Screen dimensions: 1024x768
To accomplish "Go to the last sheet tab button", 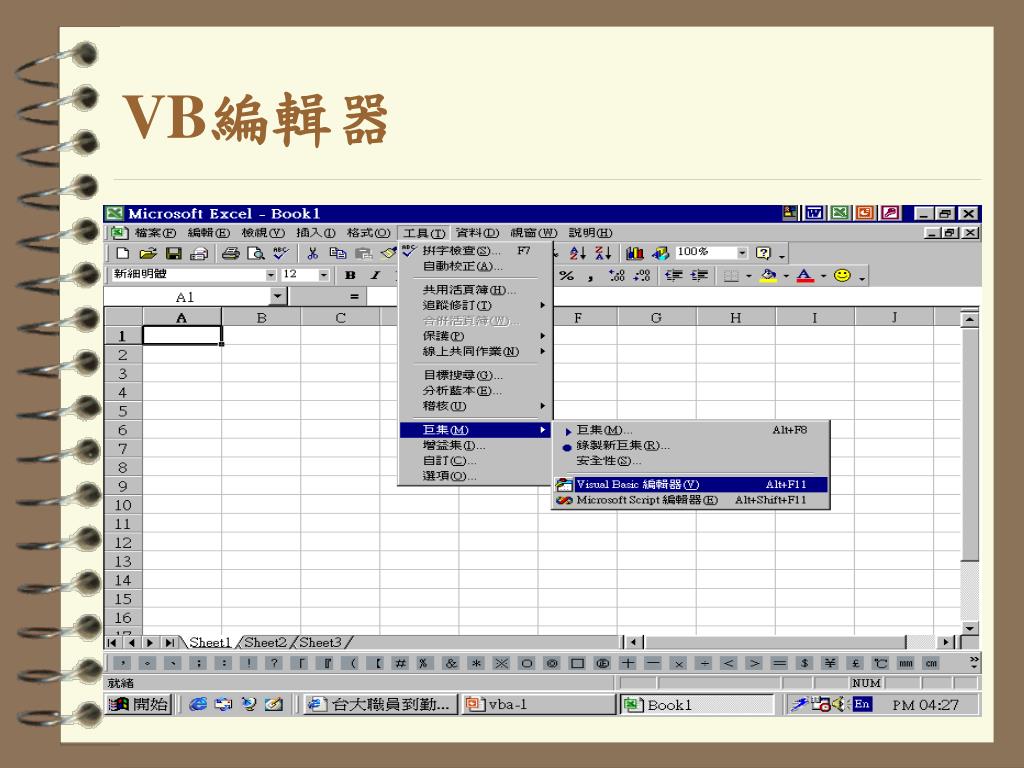I will tap(170, 643).
